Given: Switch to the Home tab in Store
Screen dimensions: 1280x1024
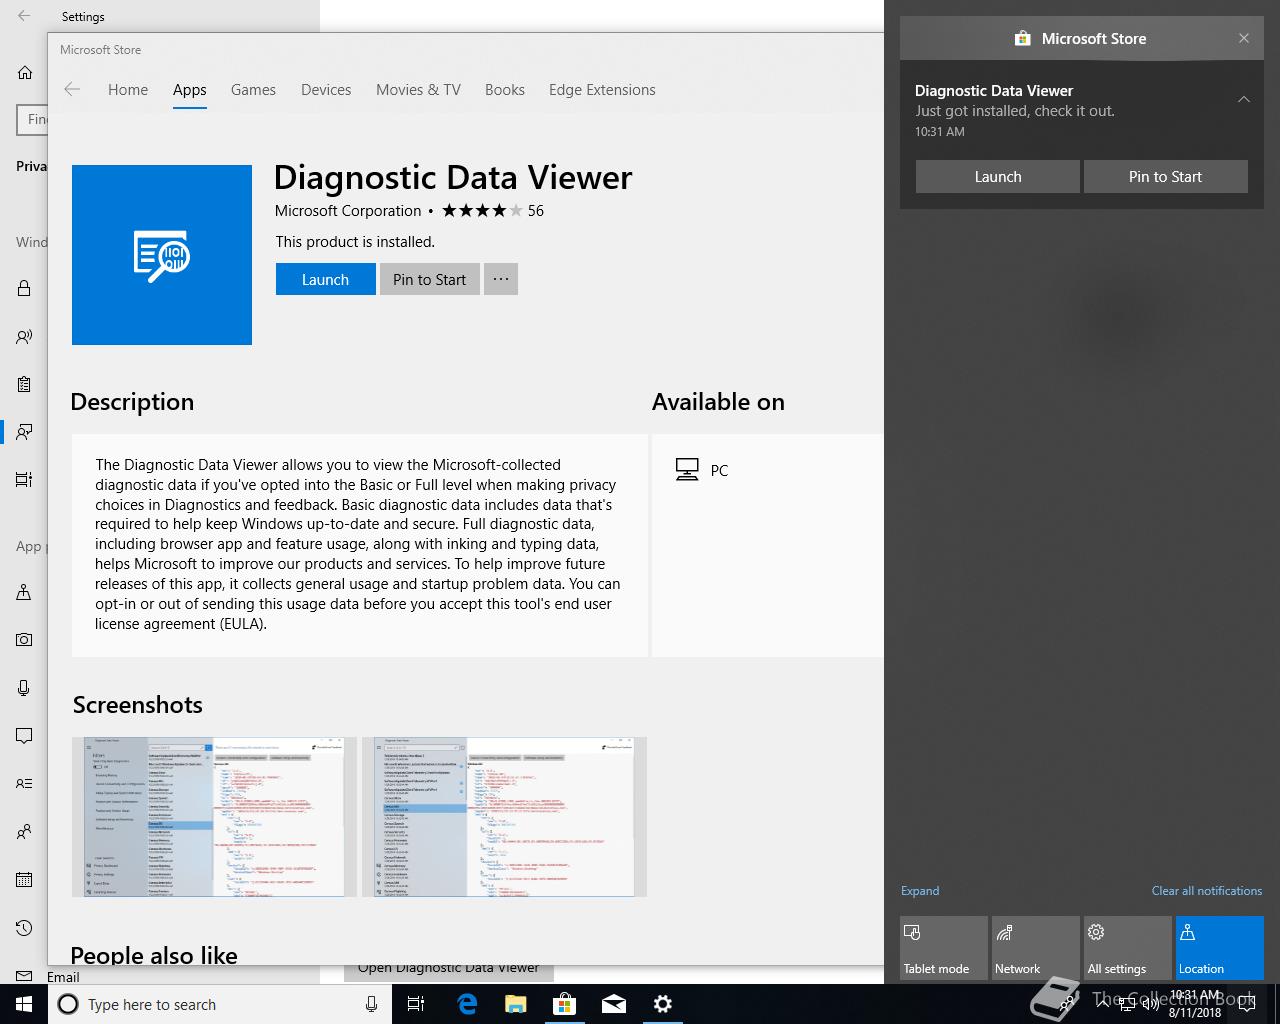Looking at the screenshot, I should (128, 89).
